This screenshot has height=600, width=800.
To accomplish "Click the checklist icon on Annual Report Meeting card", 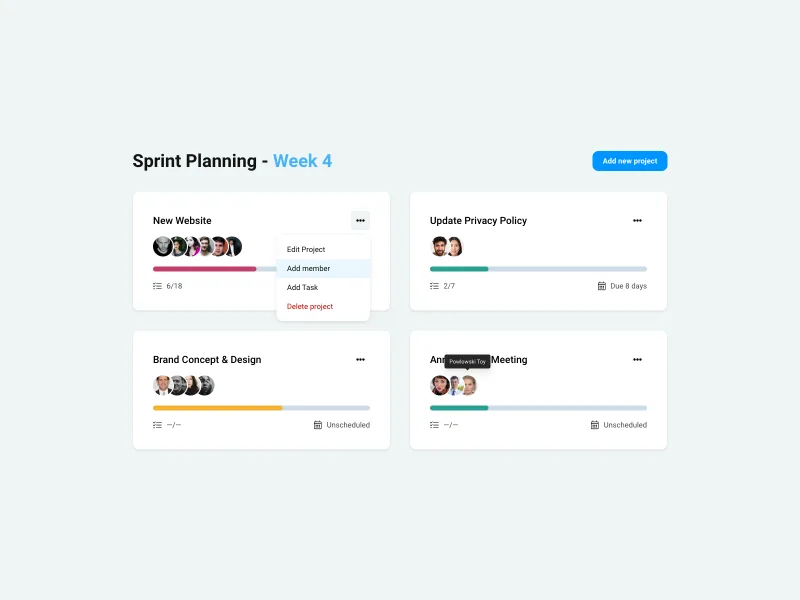I will (432, 424).
